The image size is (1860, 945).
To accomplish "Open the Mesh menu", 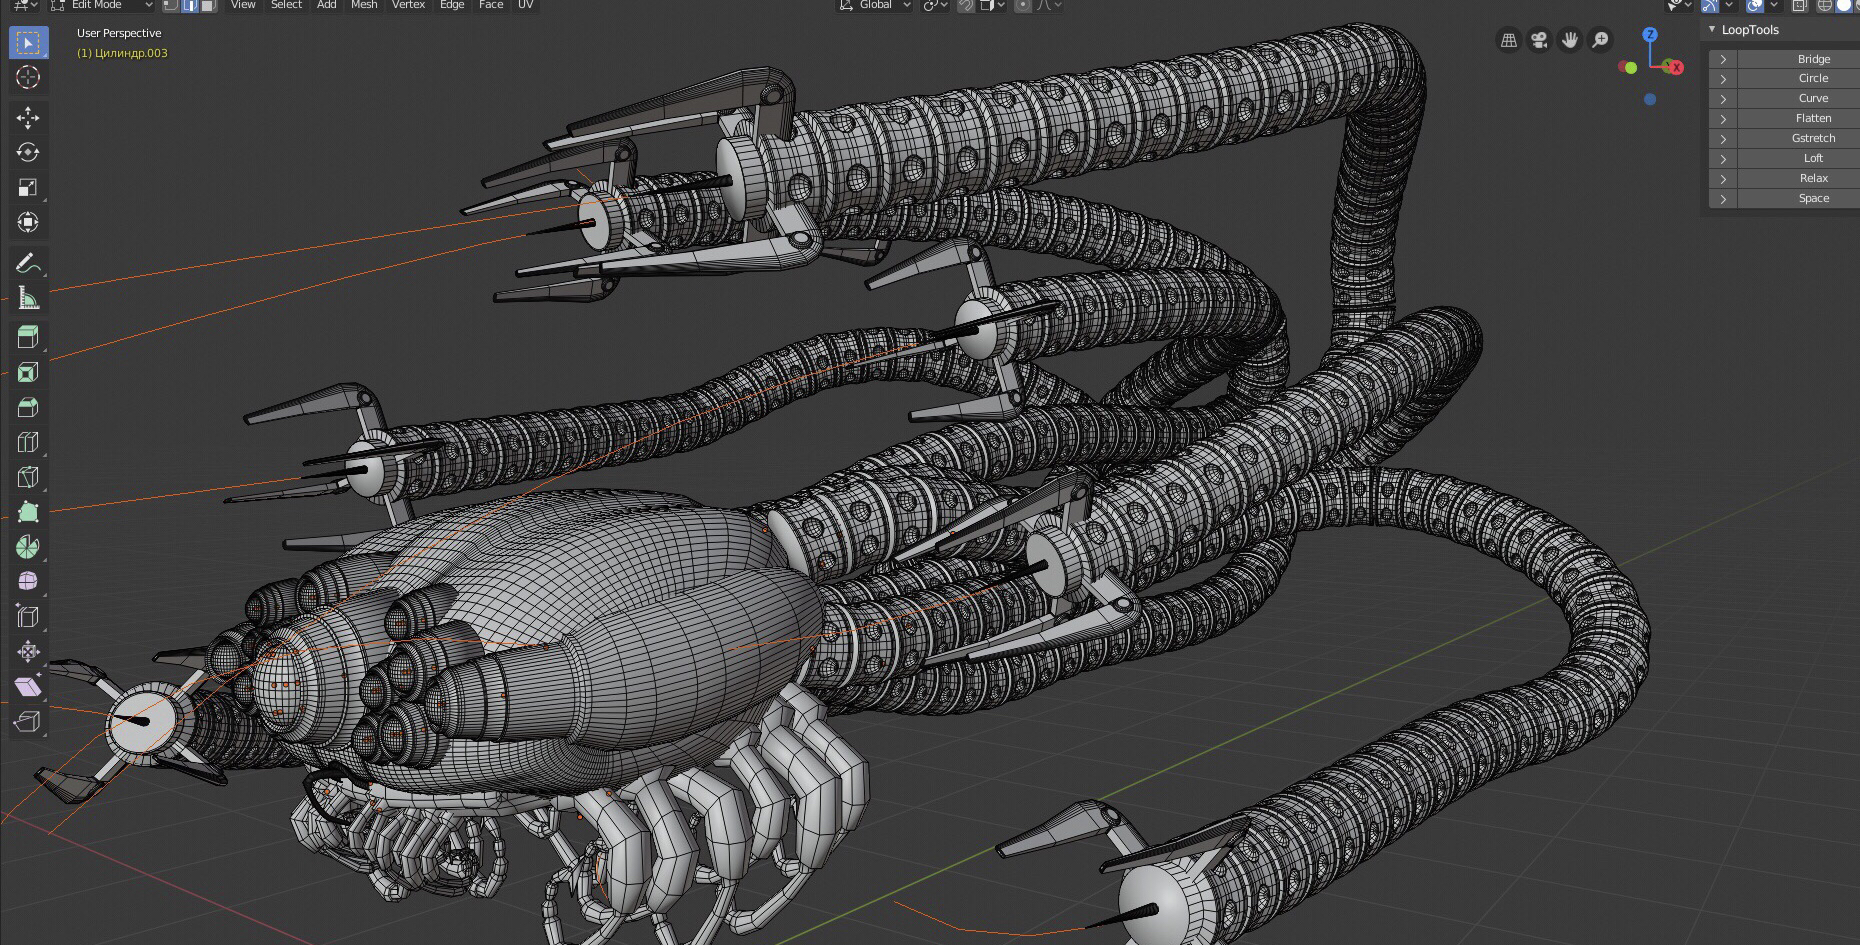I will 364,5.
